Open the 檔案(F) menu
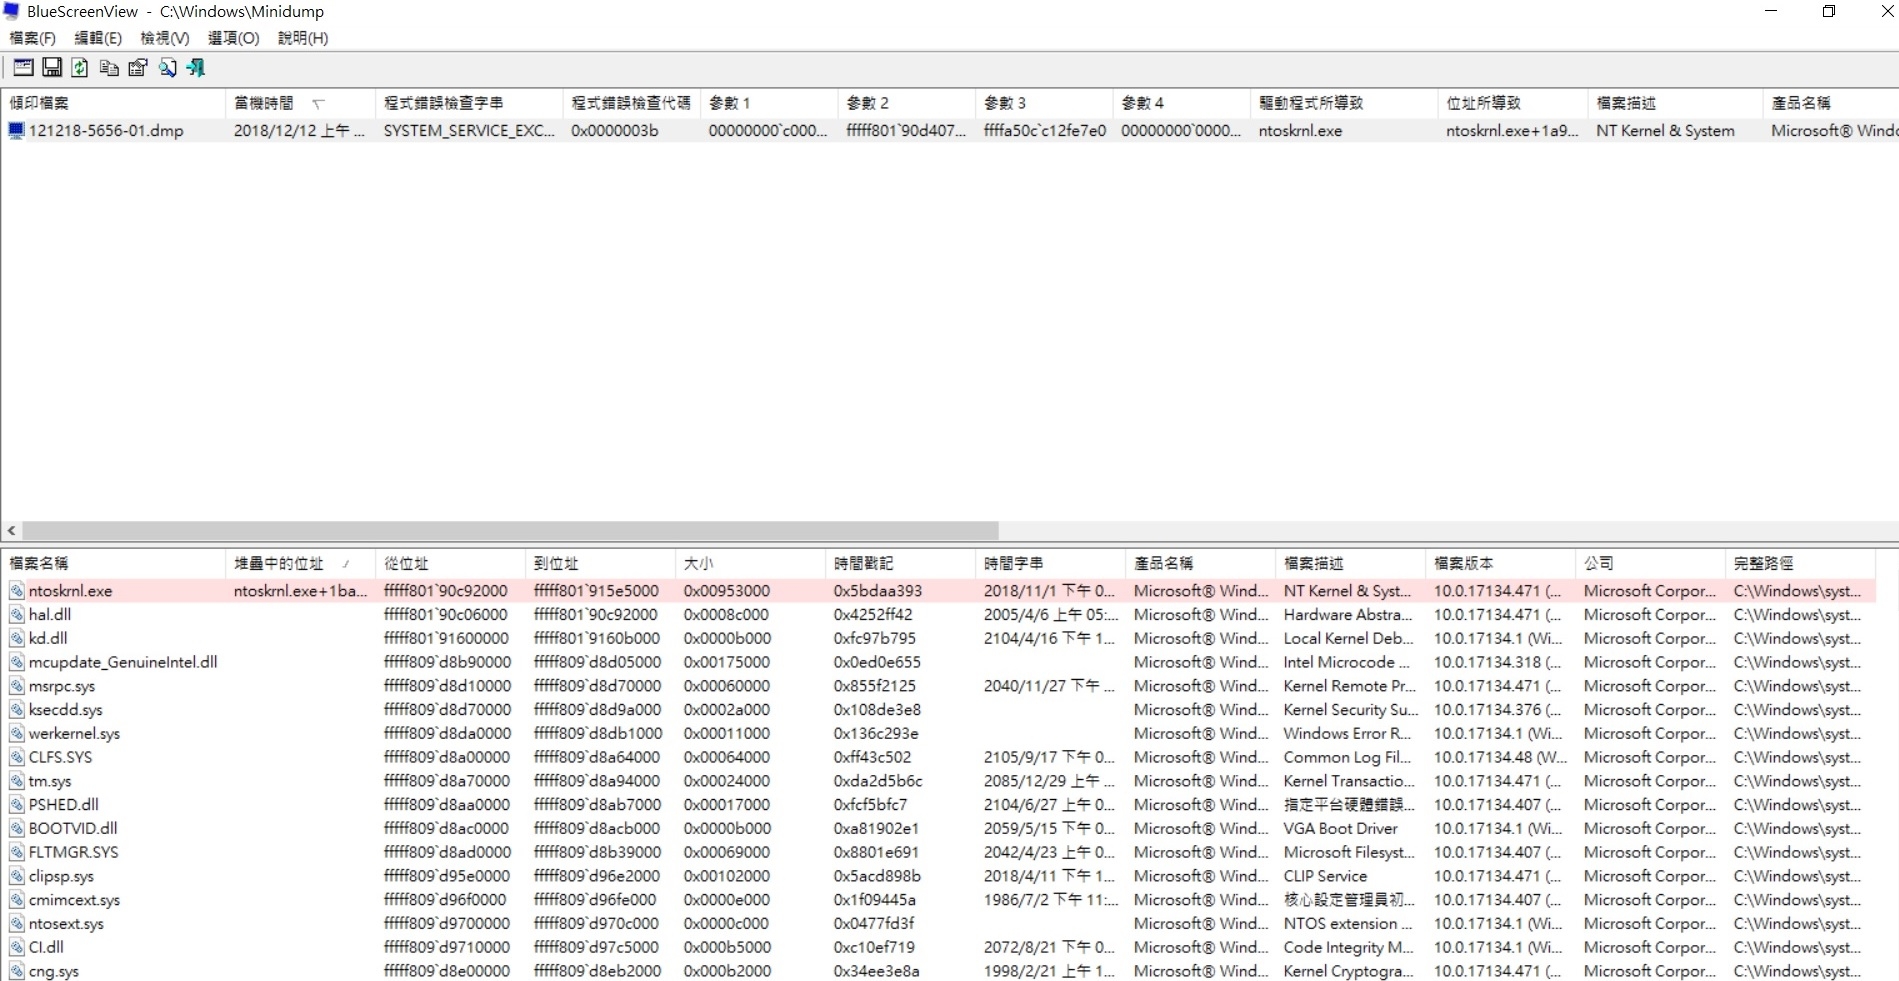The height and width of the screenshot is (981, 1899). click(x=32, y=38)
